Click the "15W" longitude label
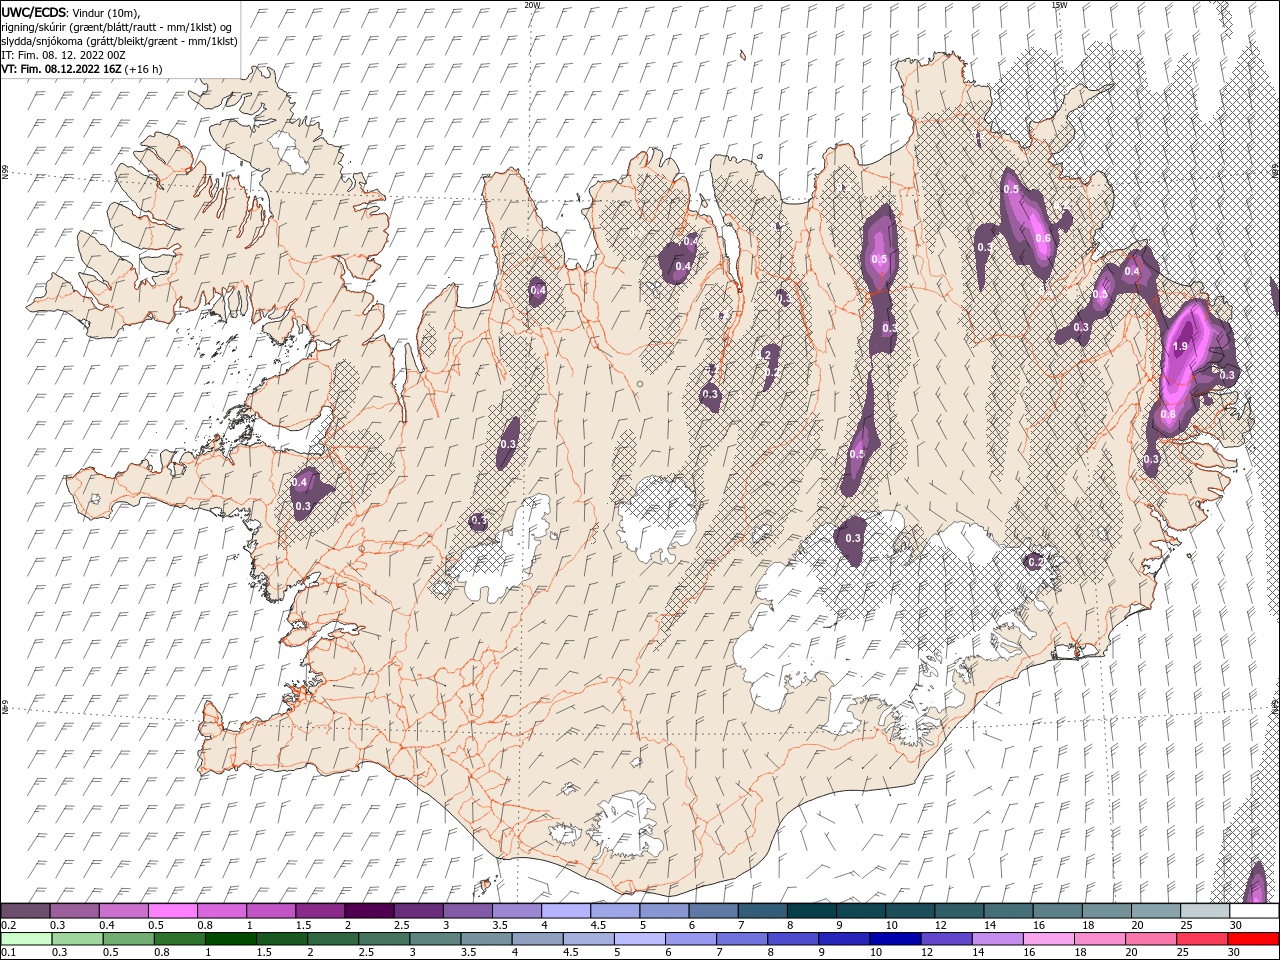 [x=1059, y=5]
